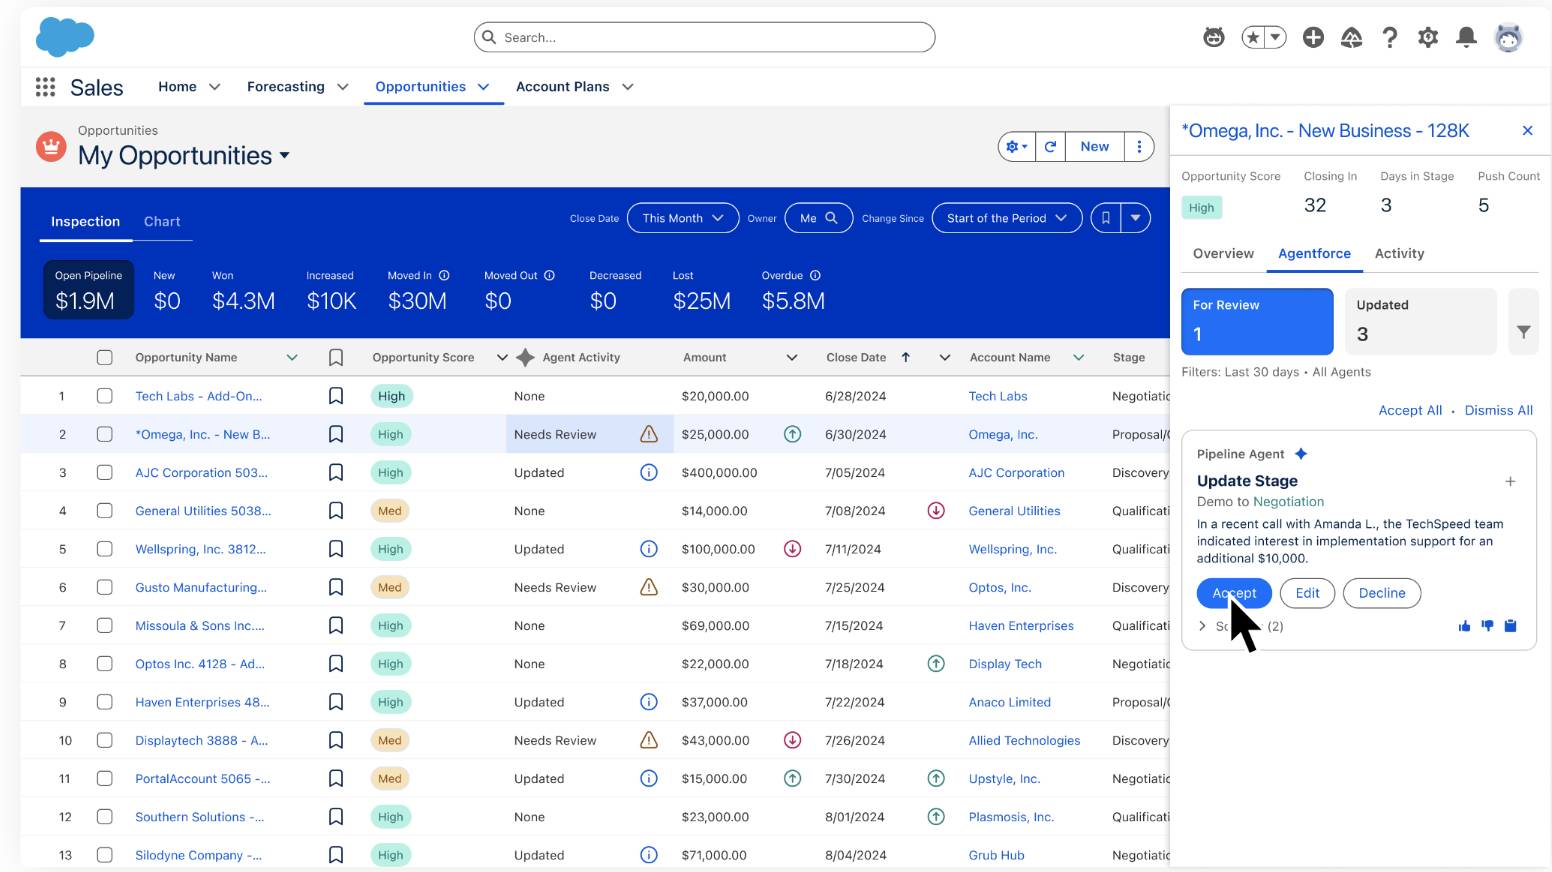Select the Inspection tab

point(85,221)
